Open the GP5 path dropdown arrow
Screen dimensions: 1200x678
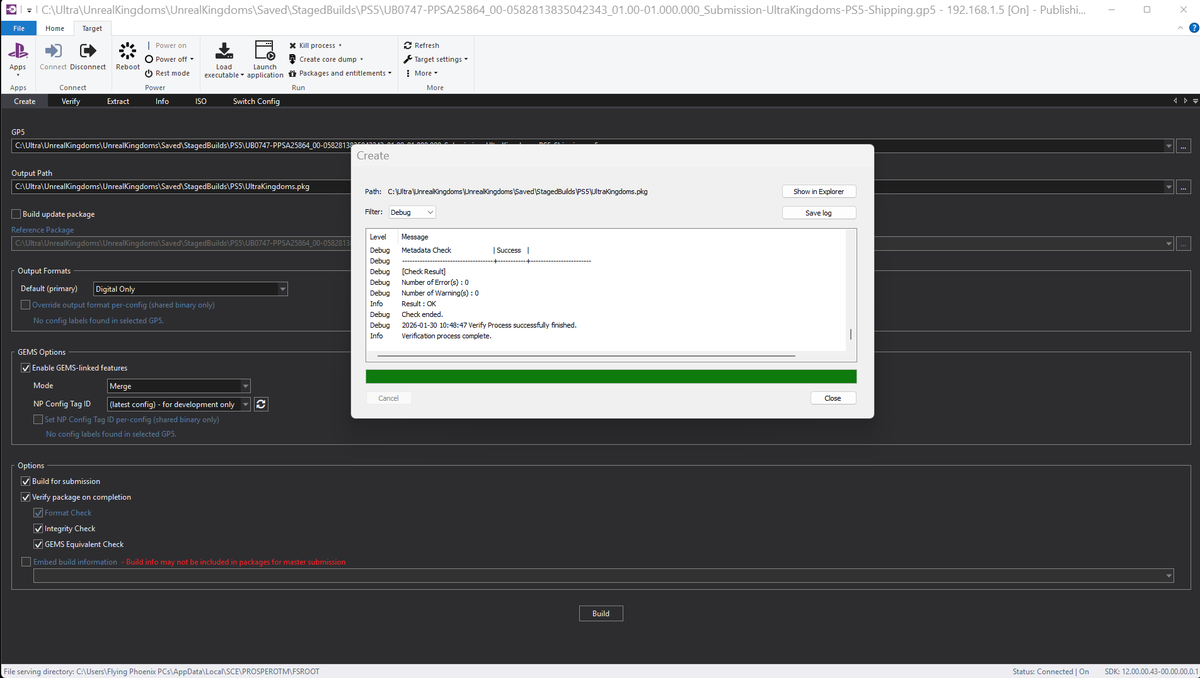pyautogui.click(x=1169, y=146)
